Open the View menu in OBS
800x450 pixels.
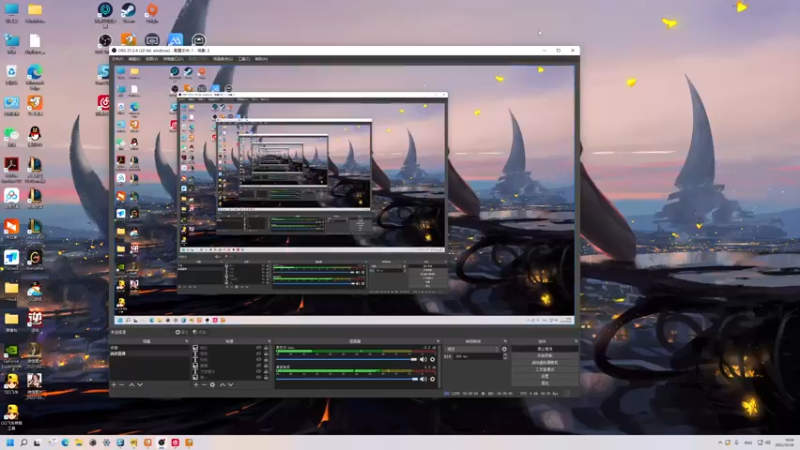pos(151,59)
